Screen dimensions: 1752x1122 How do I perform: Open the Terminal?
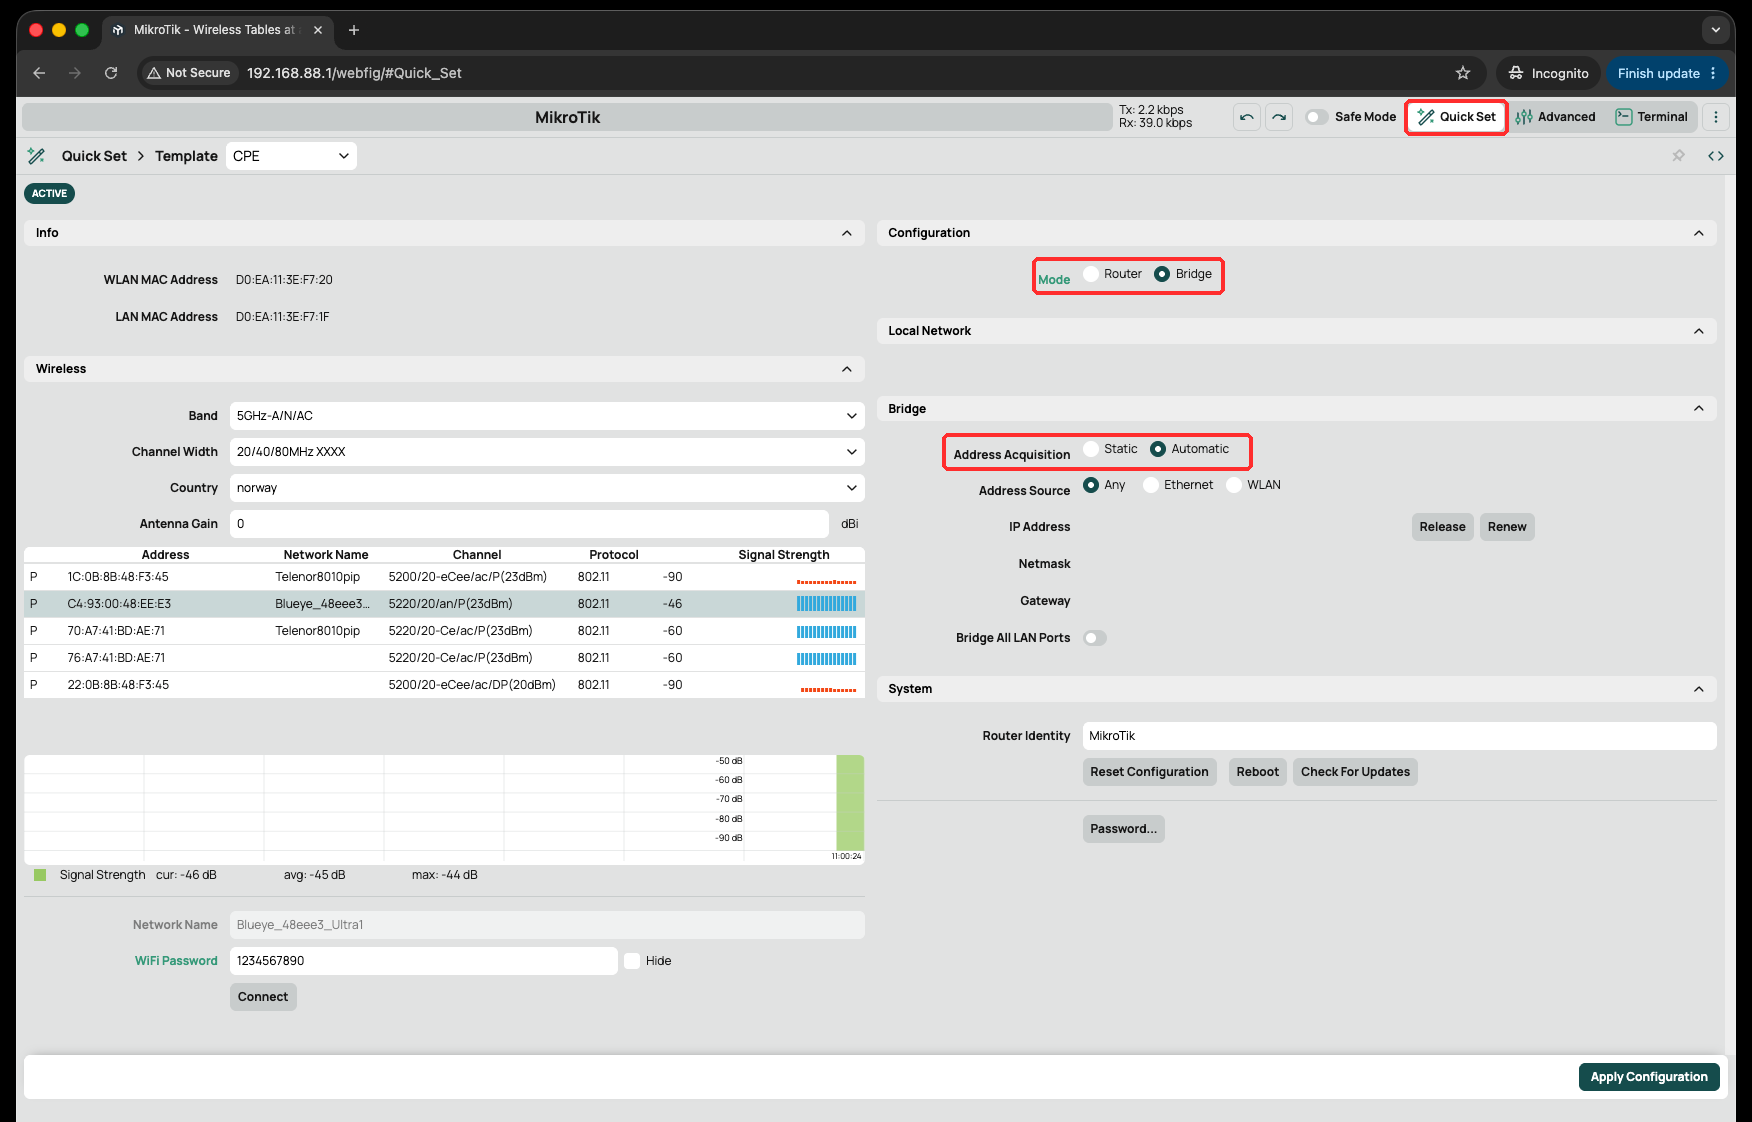(x=1652, y=117)
